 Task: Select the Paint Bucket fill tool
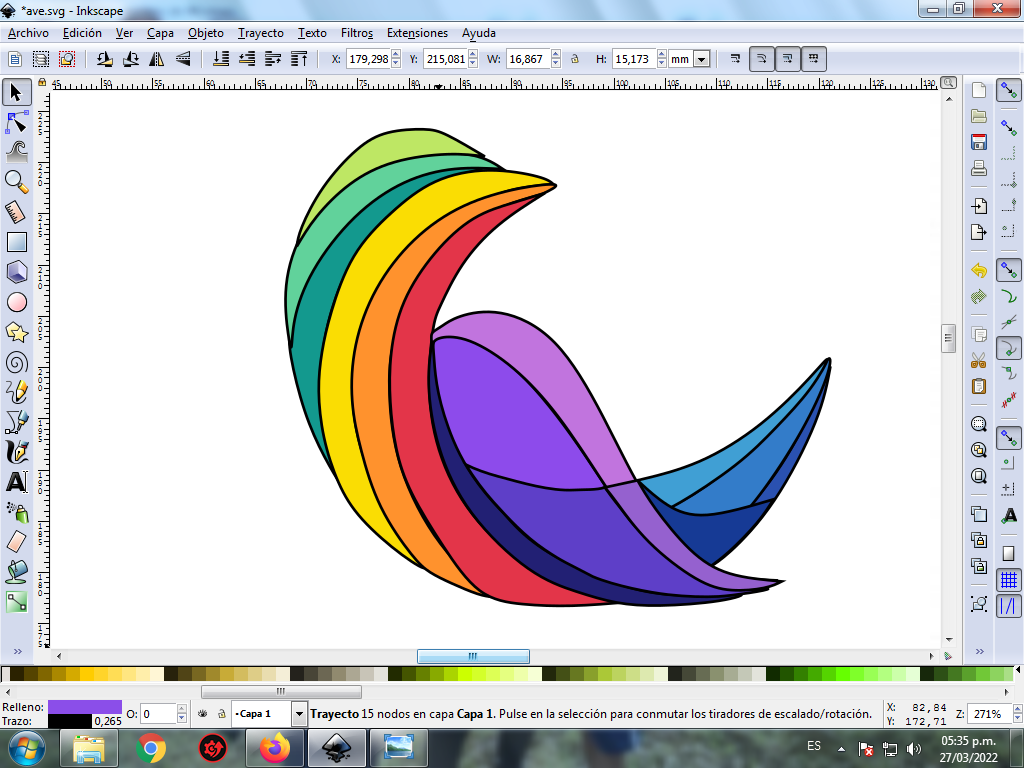(x=16, y=572)
